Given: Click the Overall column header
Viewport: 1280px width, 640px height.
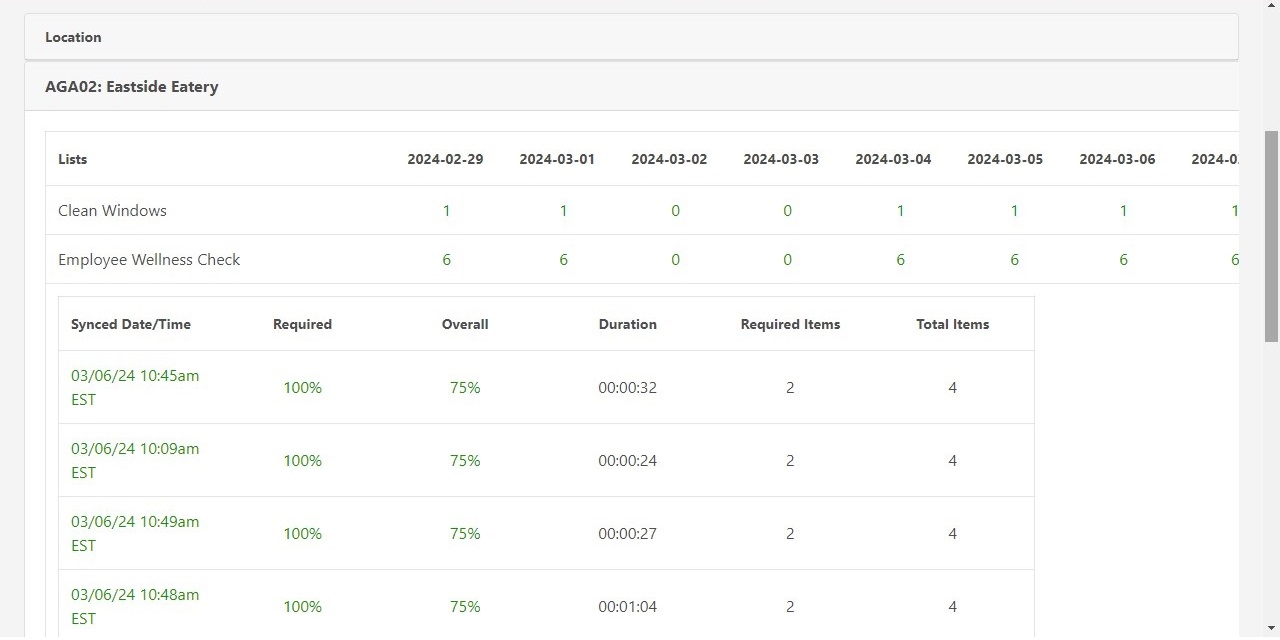Looking at the screenshot, I should pos(465,324).
